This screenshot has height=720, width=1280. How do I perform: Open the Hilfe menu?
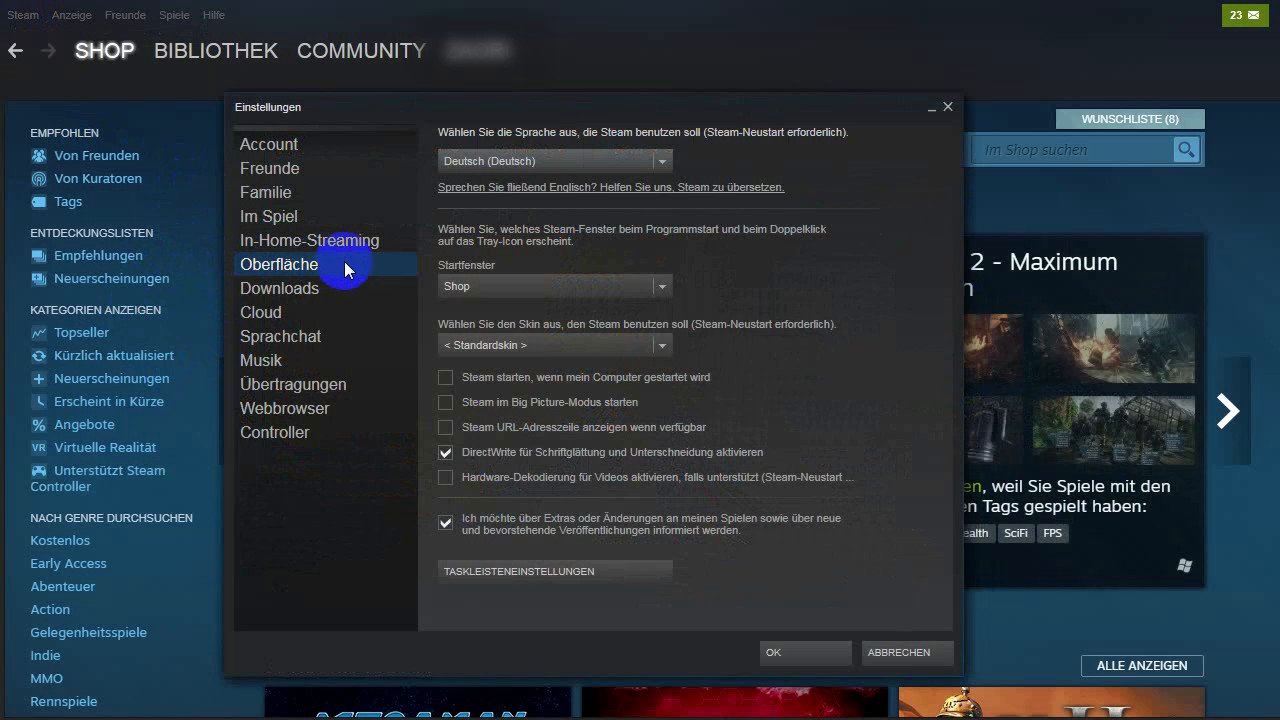click(x=213, y=15)
